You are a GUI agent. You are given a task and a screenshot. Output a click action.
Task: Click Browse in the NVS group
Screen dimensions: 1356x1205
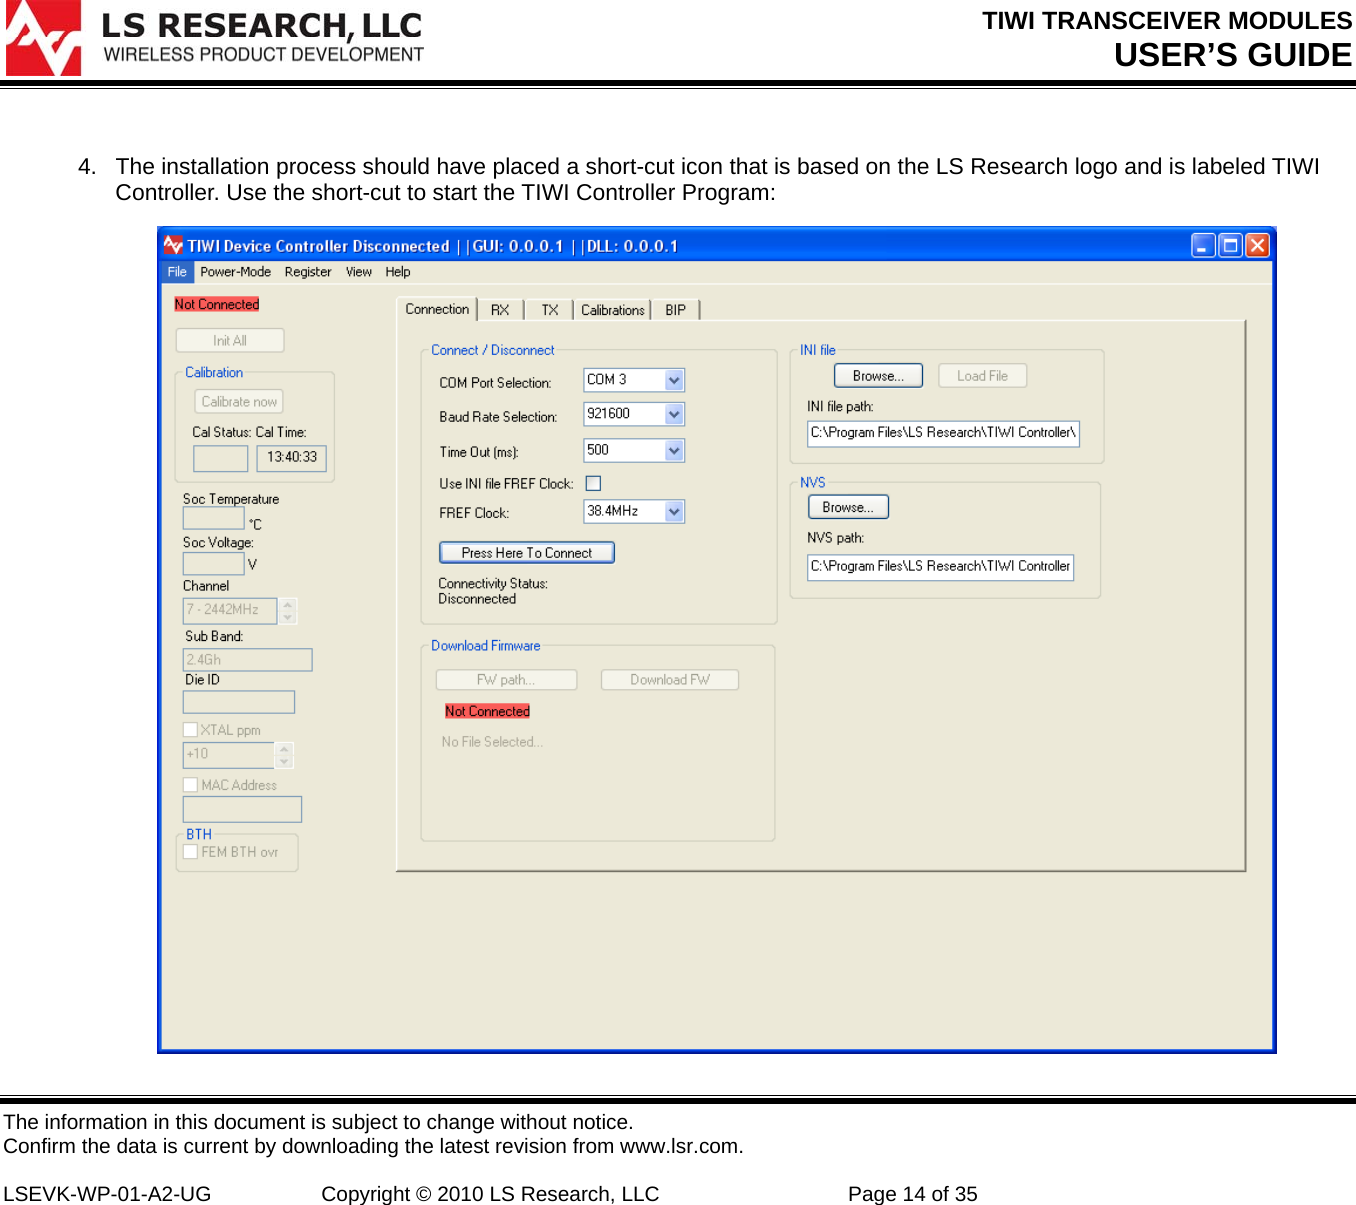pos(848,507)
